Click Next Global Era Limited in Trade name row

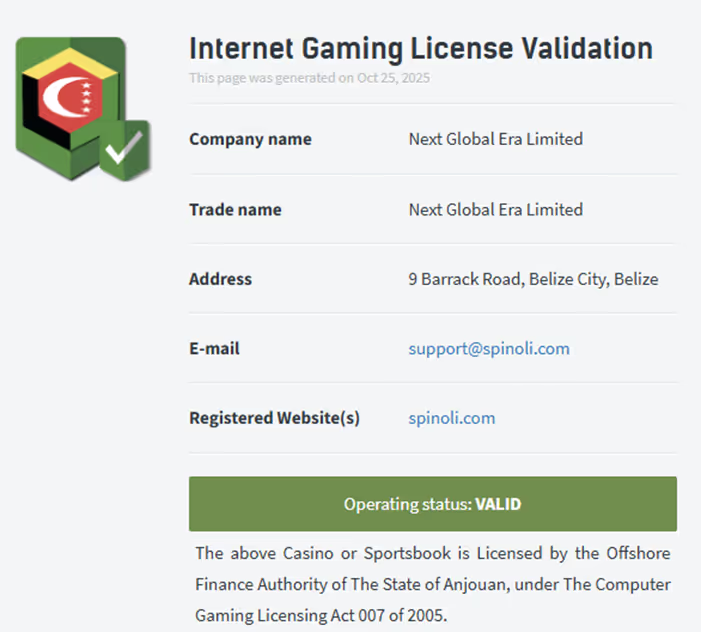pyautogui.click(x=495, y=210)
